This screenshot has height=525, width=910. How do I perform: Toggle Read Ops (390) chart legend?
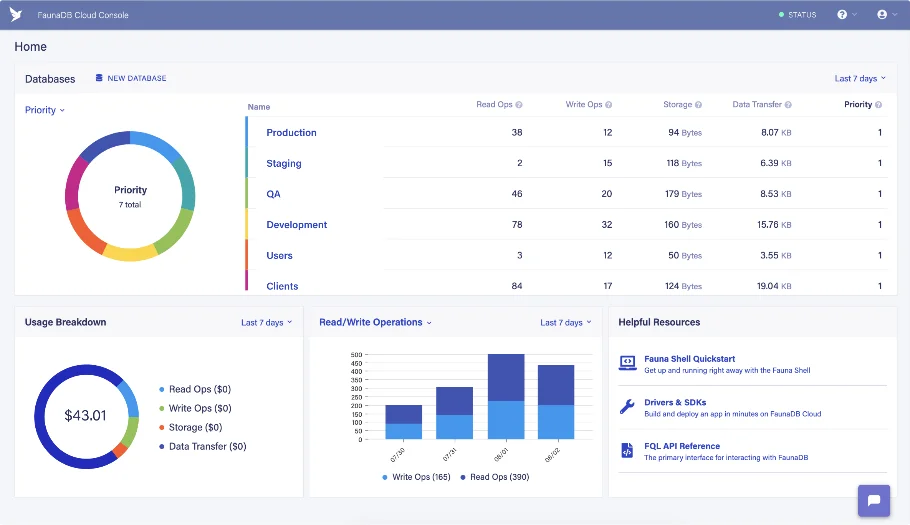[x=494, y=477]
